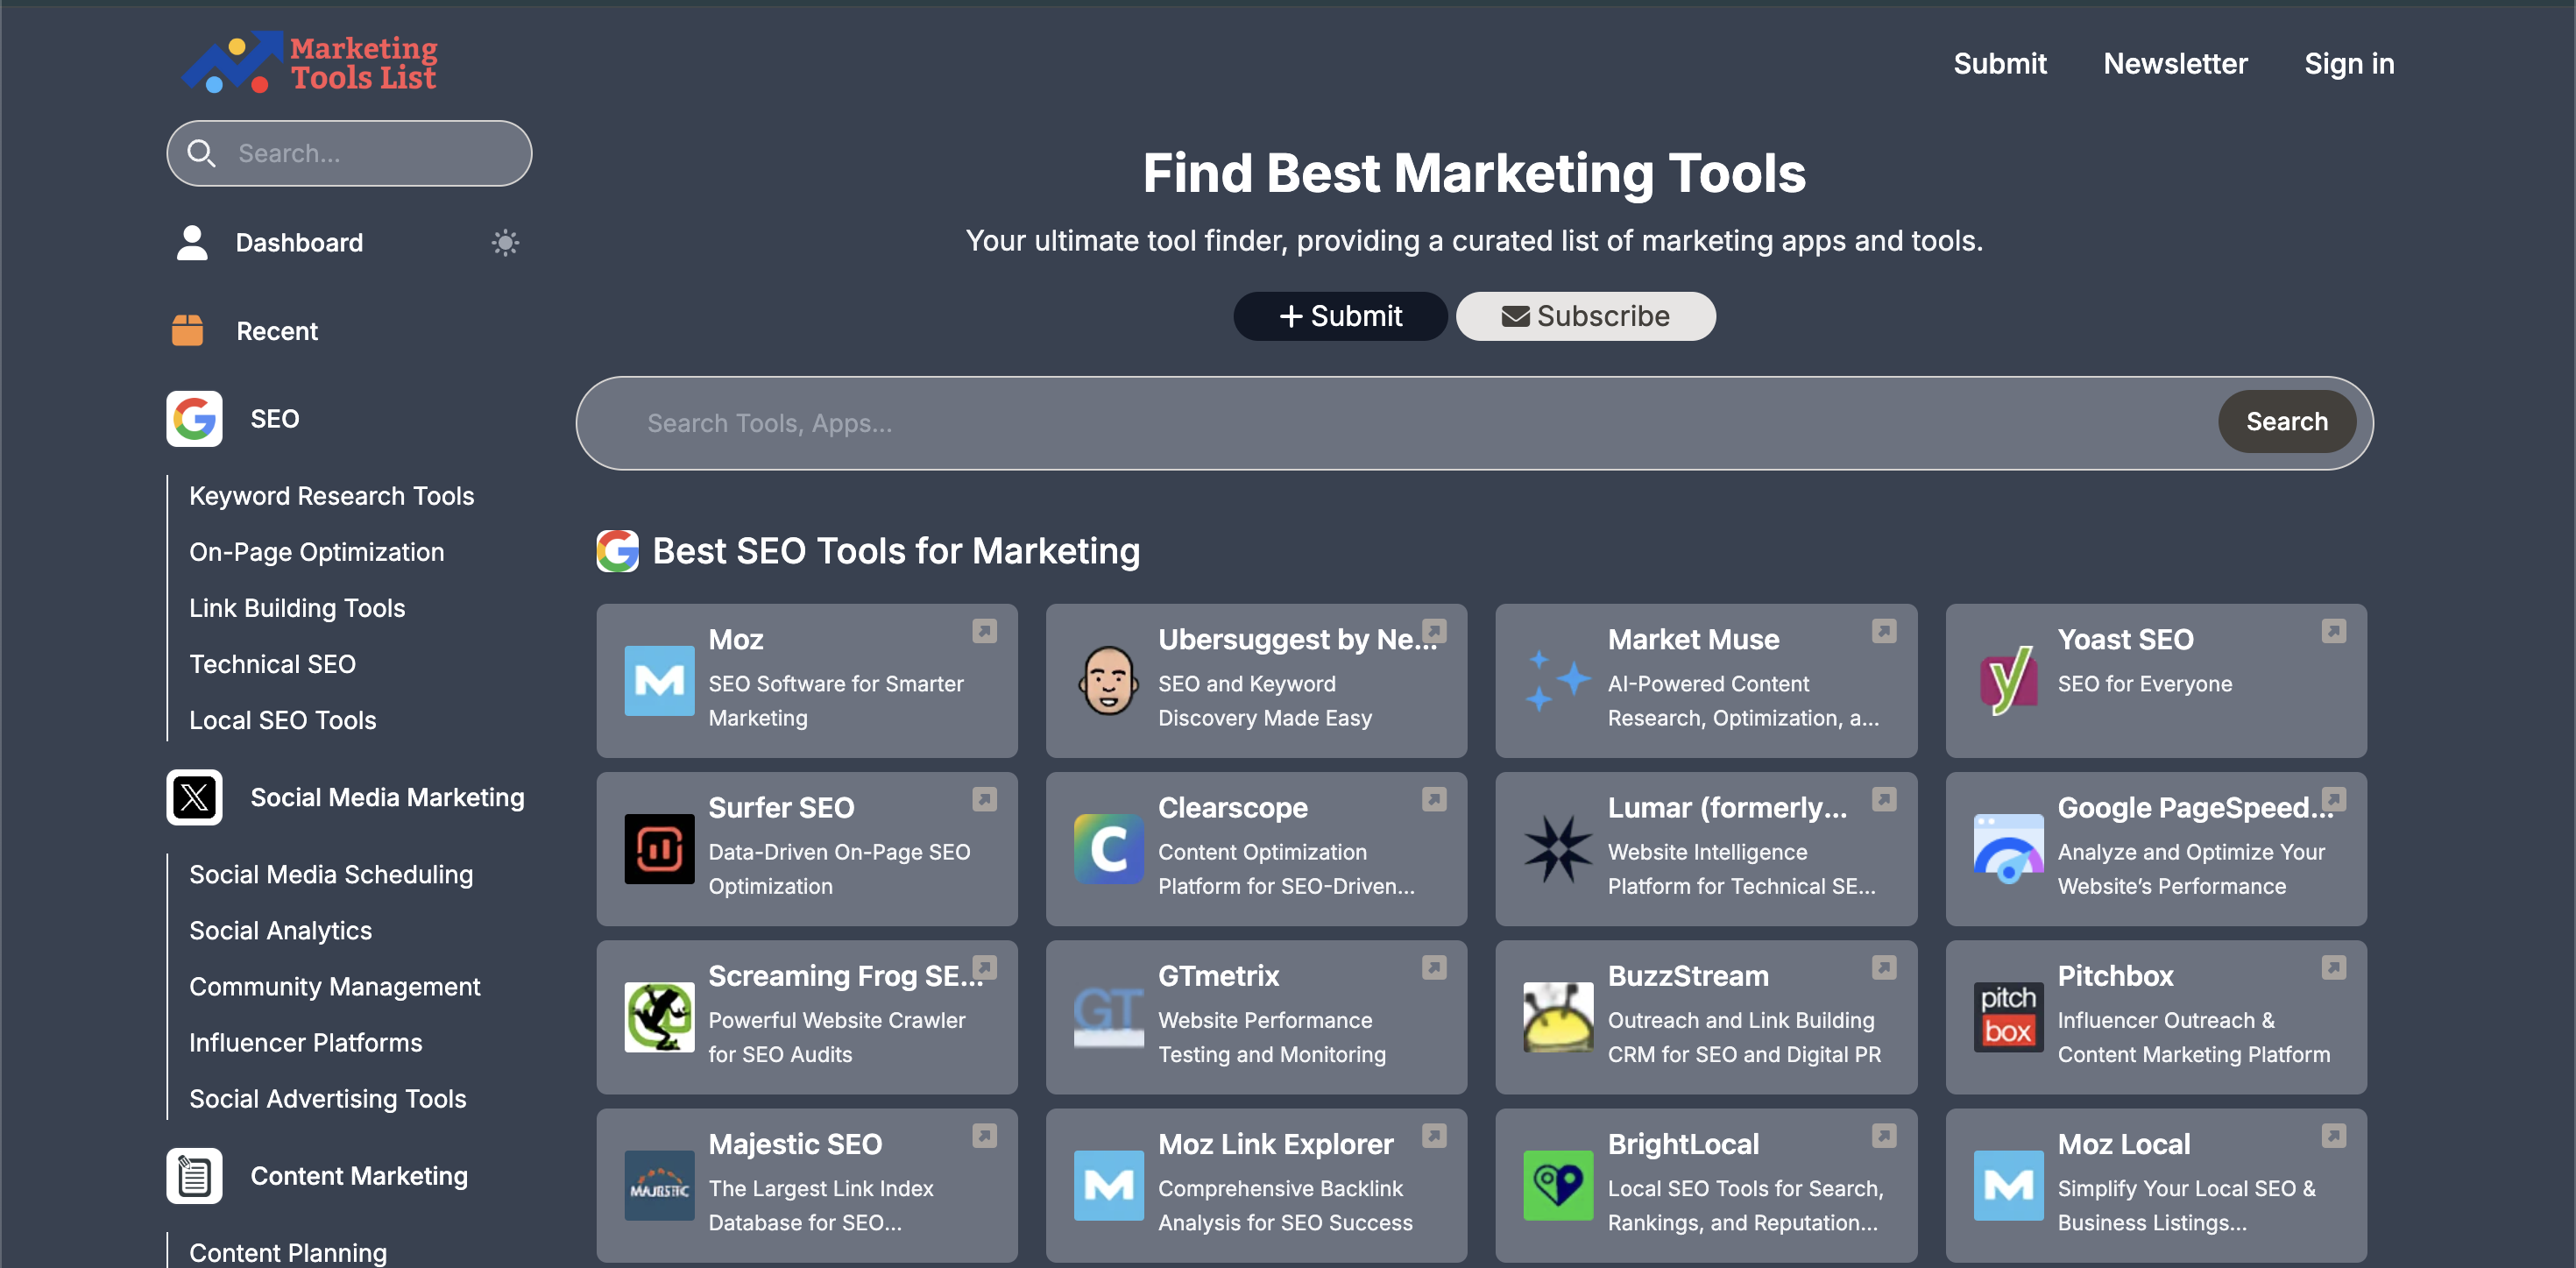Open external link arrow on GTmetrix card
Screen dimensions: 2576x1268
(1434, 968)
